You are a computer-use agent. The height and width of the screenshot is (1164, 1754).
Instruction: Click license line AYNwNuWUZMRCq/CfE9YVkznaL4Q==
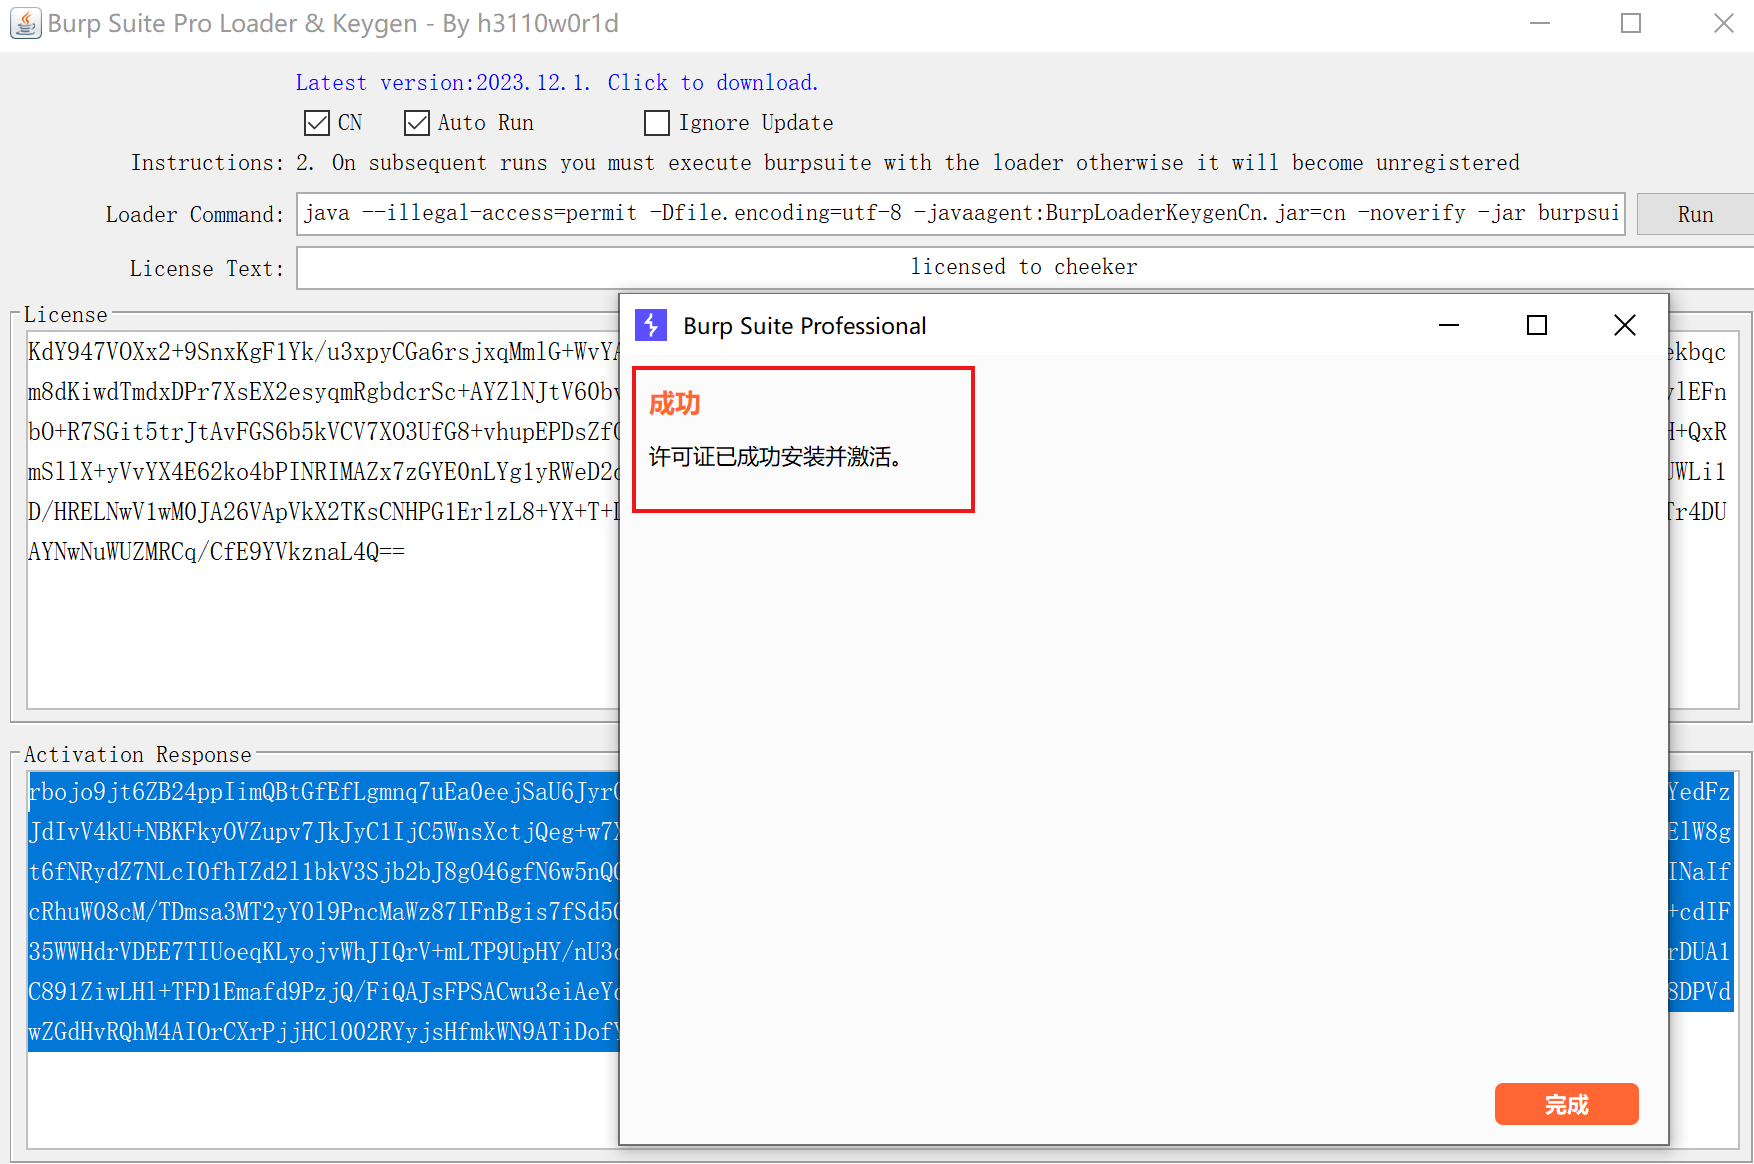pyautogui.click(x=216, y=552)
